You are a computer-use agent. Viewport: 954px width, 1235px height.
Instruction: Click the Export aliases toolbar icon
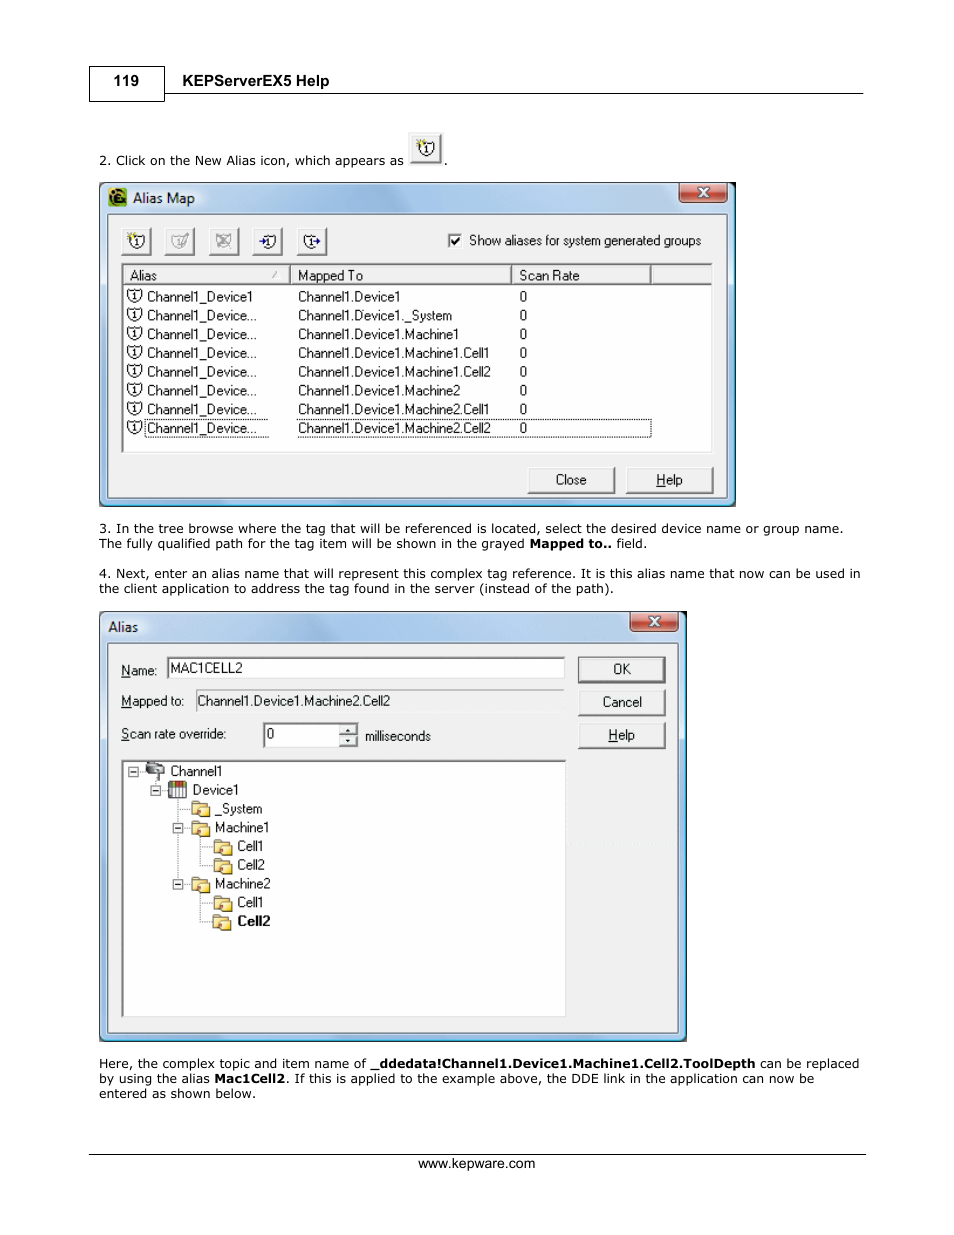[x=312, y=241]
